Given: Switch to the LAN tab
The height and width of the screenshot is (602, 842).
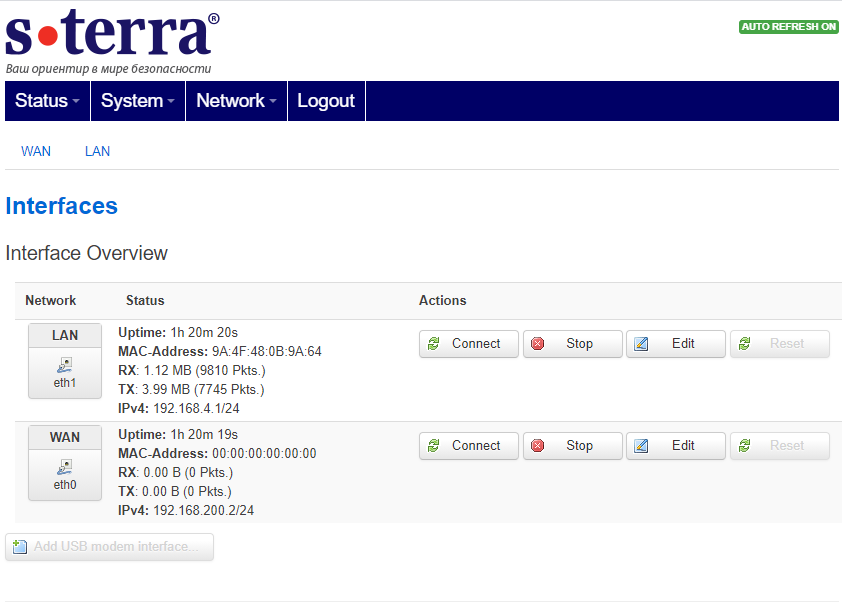Looking at the screenshot, I should 97,151.
